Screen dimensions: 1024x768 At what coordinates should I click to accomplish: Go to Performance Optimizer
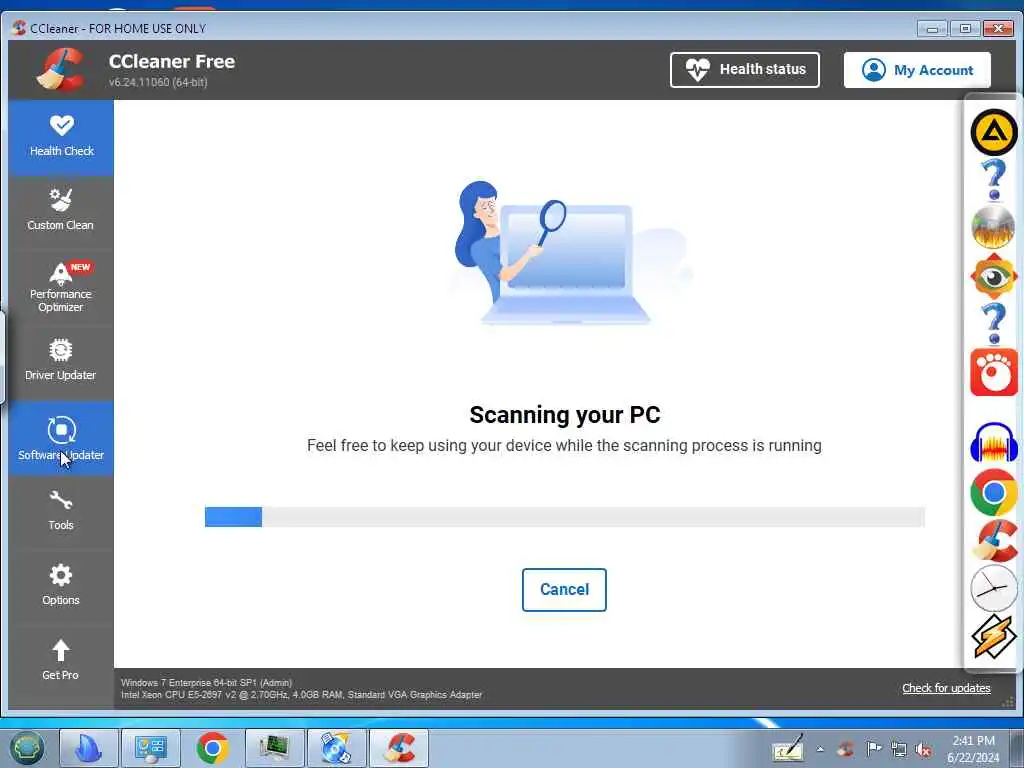(x=61, y=287)
